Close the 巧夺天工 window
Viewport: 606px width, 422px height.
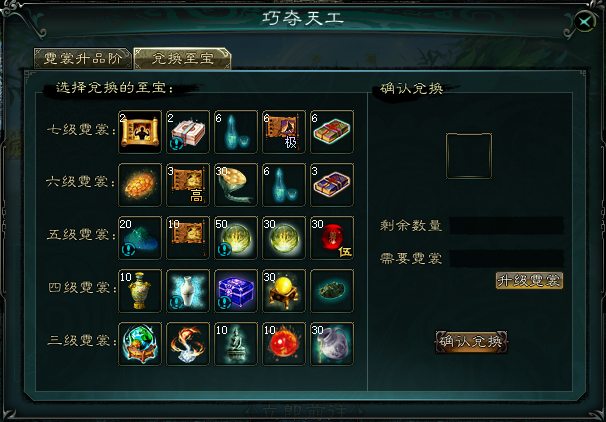pyautogui.click(x=585, y=22)
